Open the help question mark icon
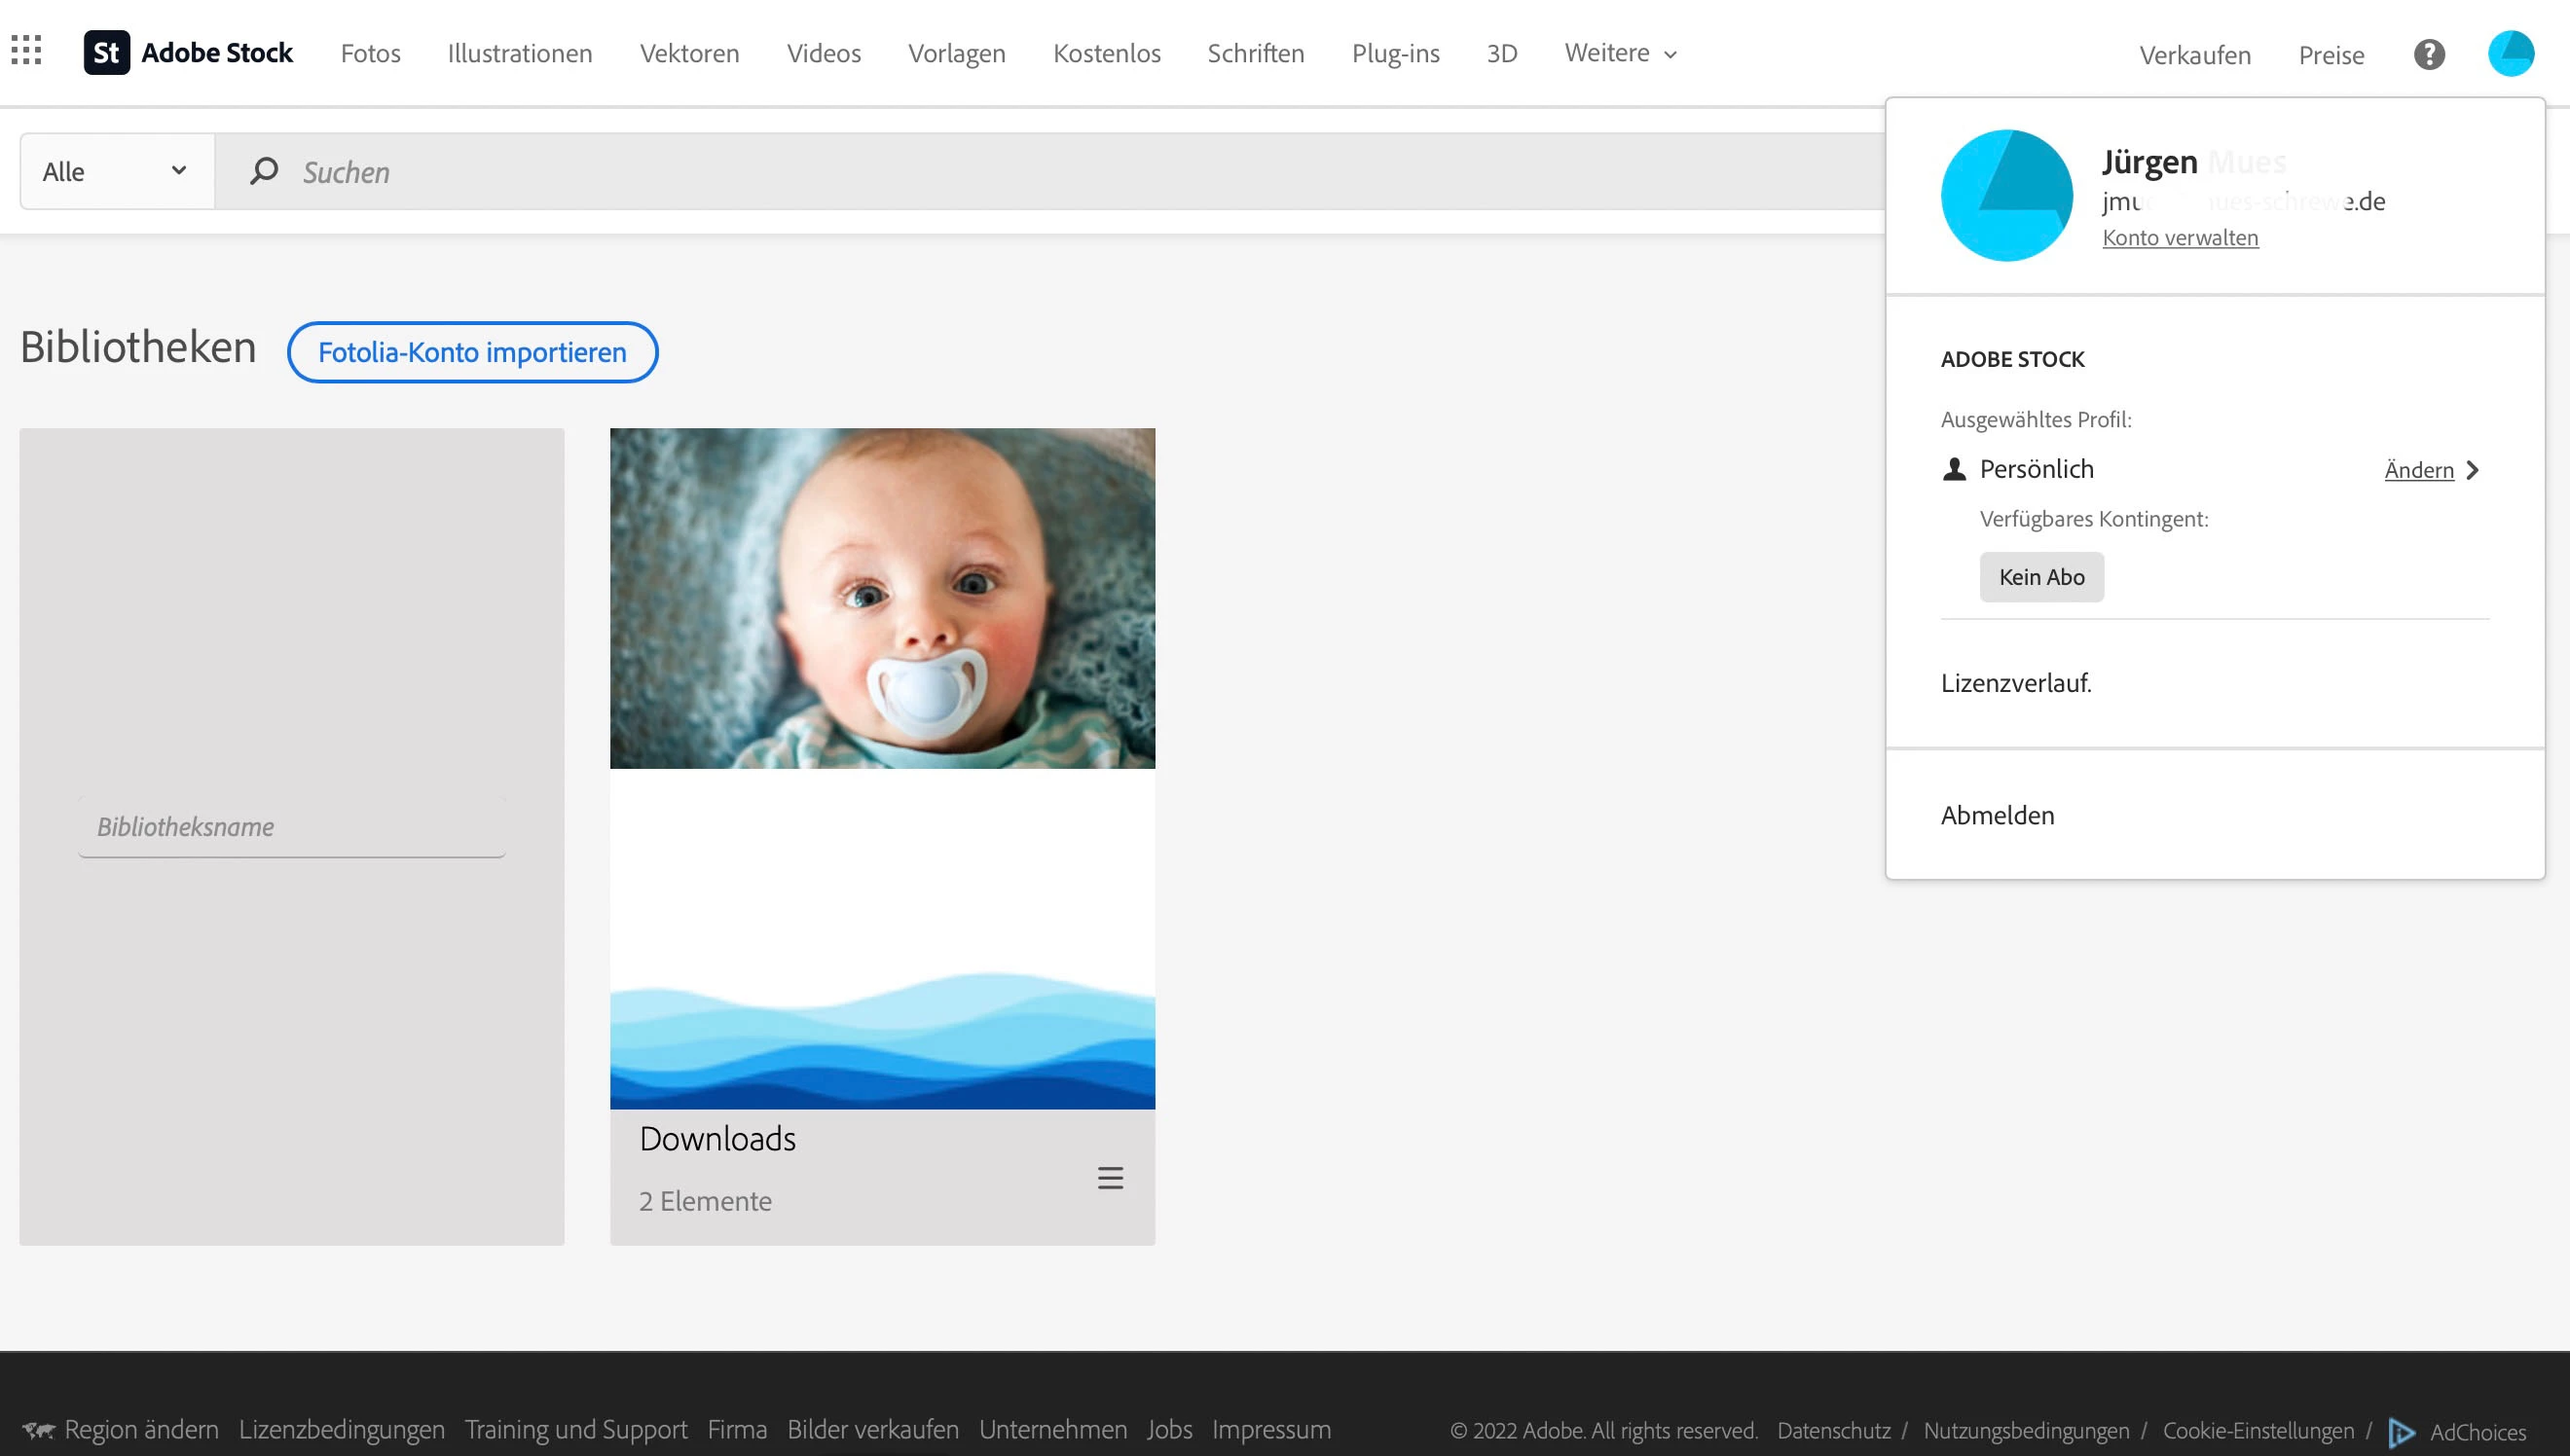 click(x=2428, y=54)
